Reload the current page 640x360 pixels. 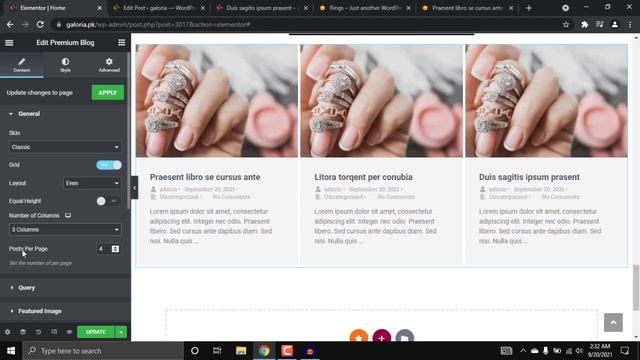point(40,24)
